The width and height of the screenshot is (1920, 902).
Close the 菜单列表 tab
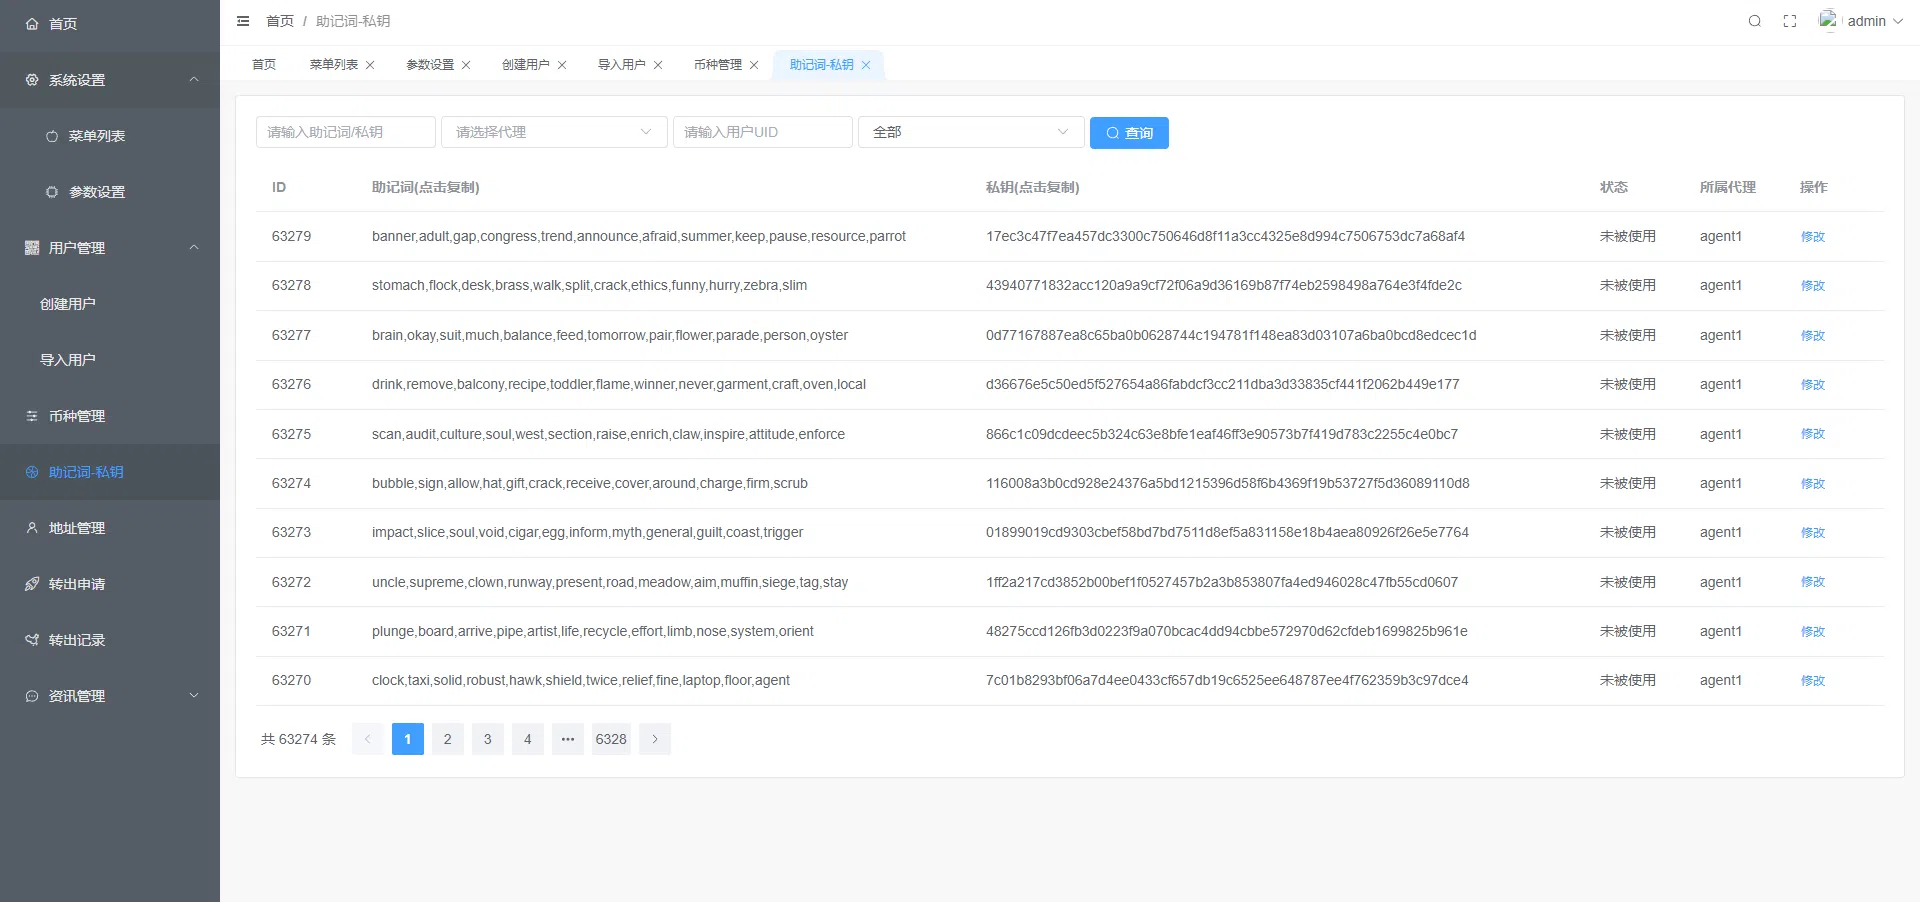(370, 65)
